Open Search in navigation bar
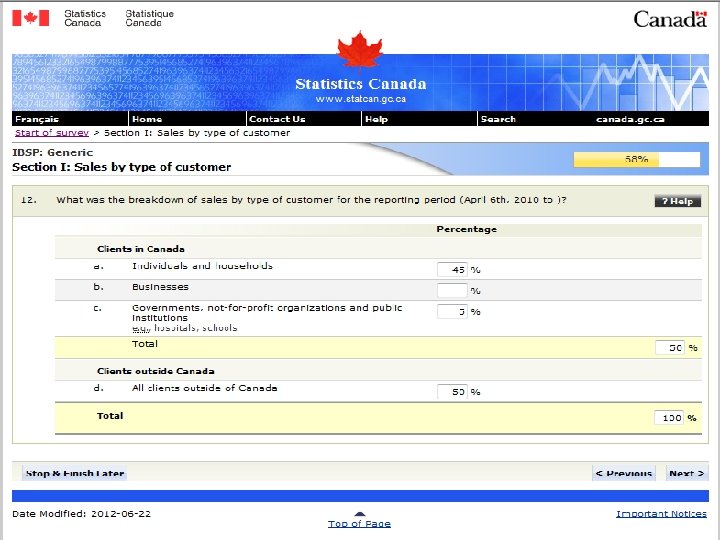 [x=498, y=119]
